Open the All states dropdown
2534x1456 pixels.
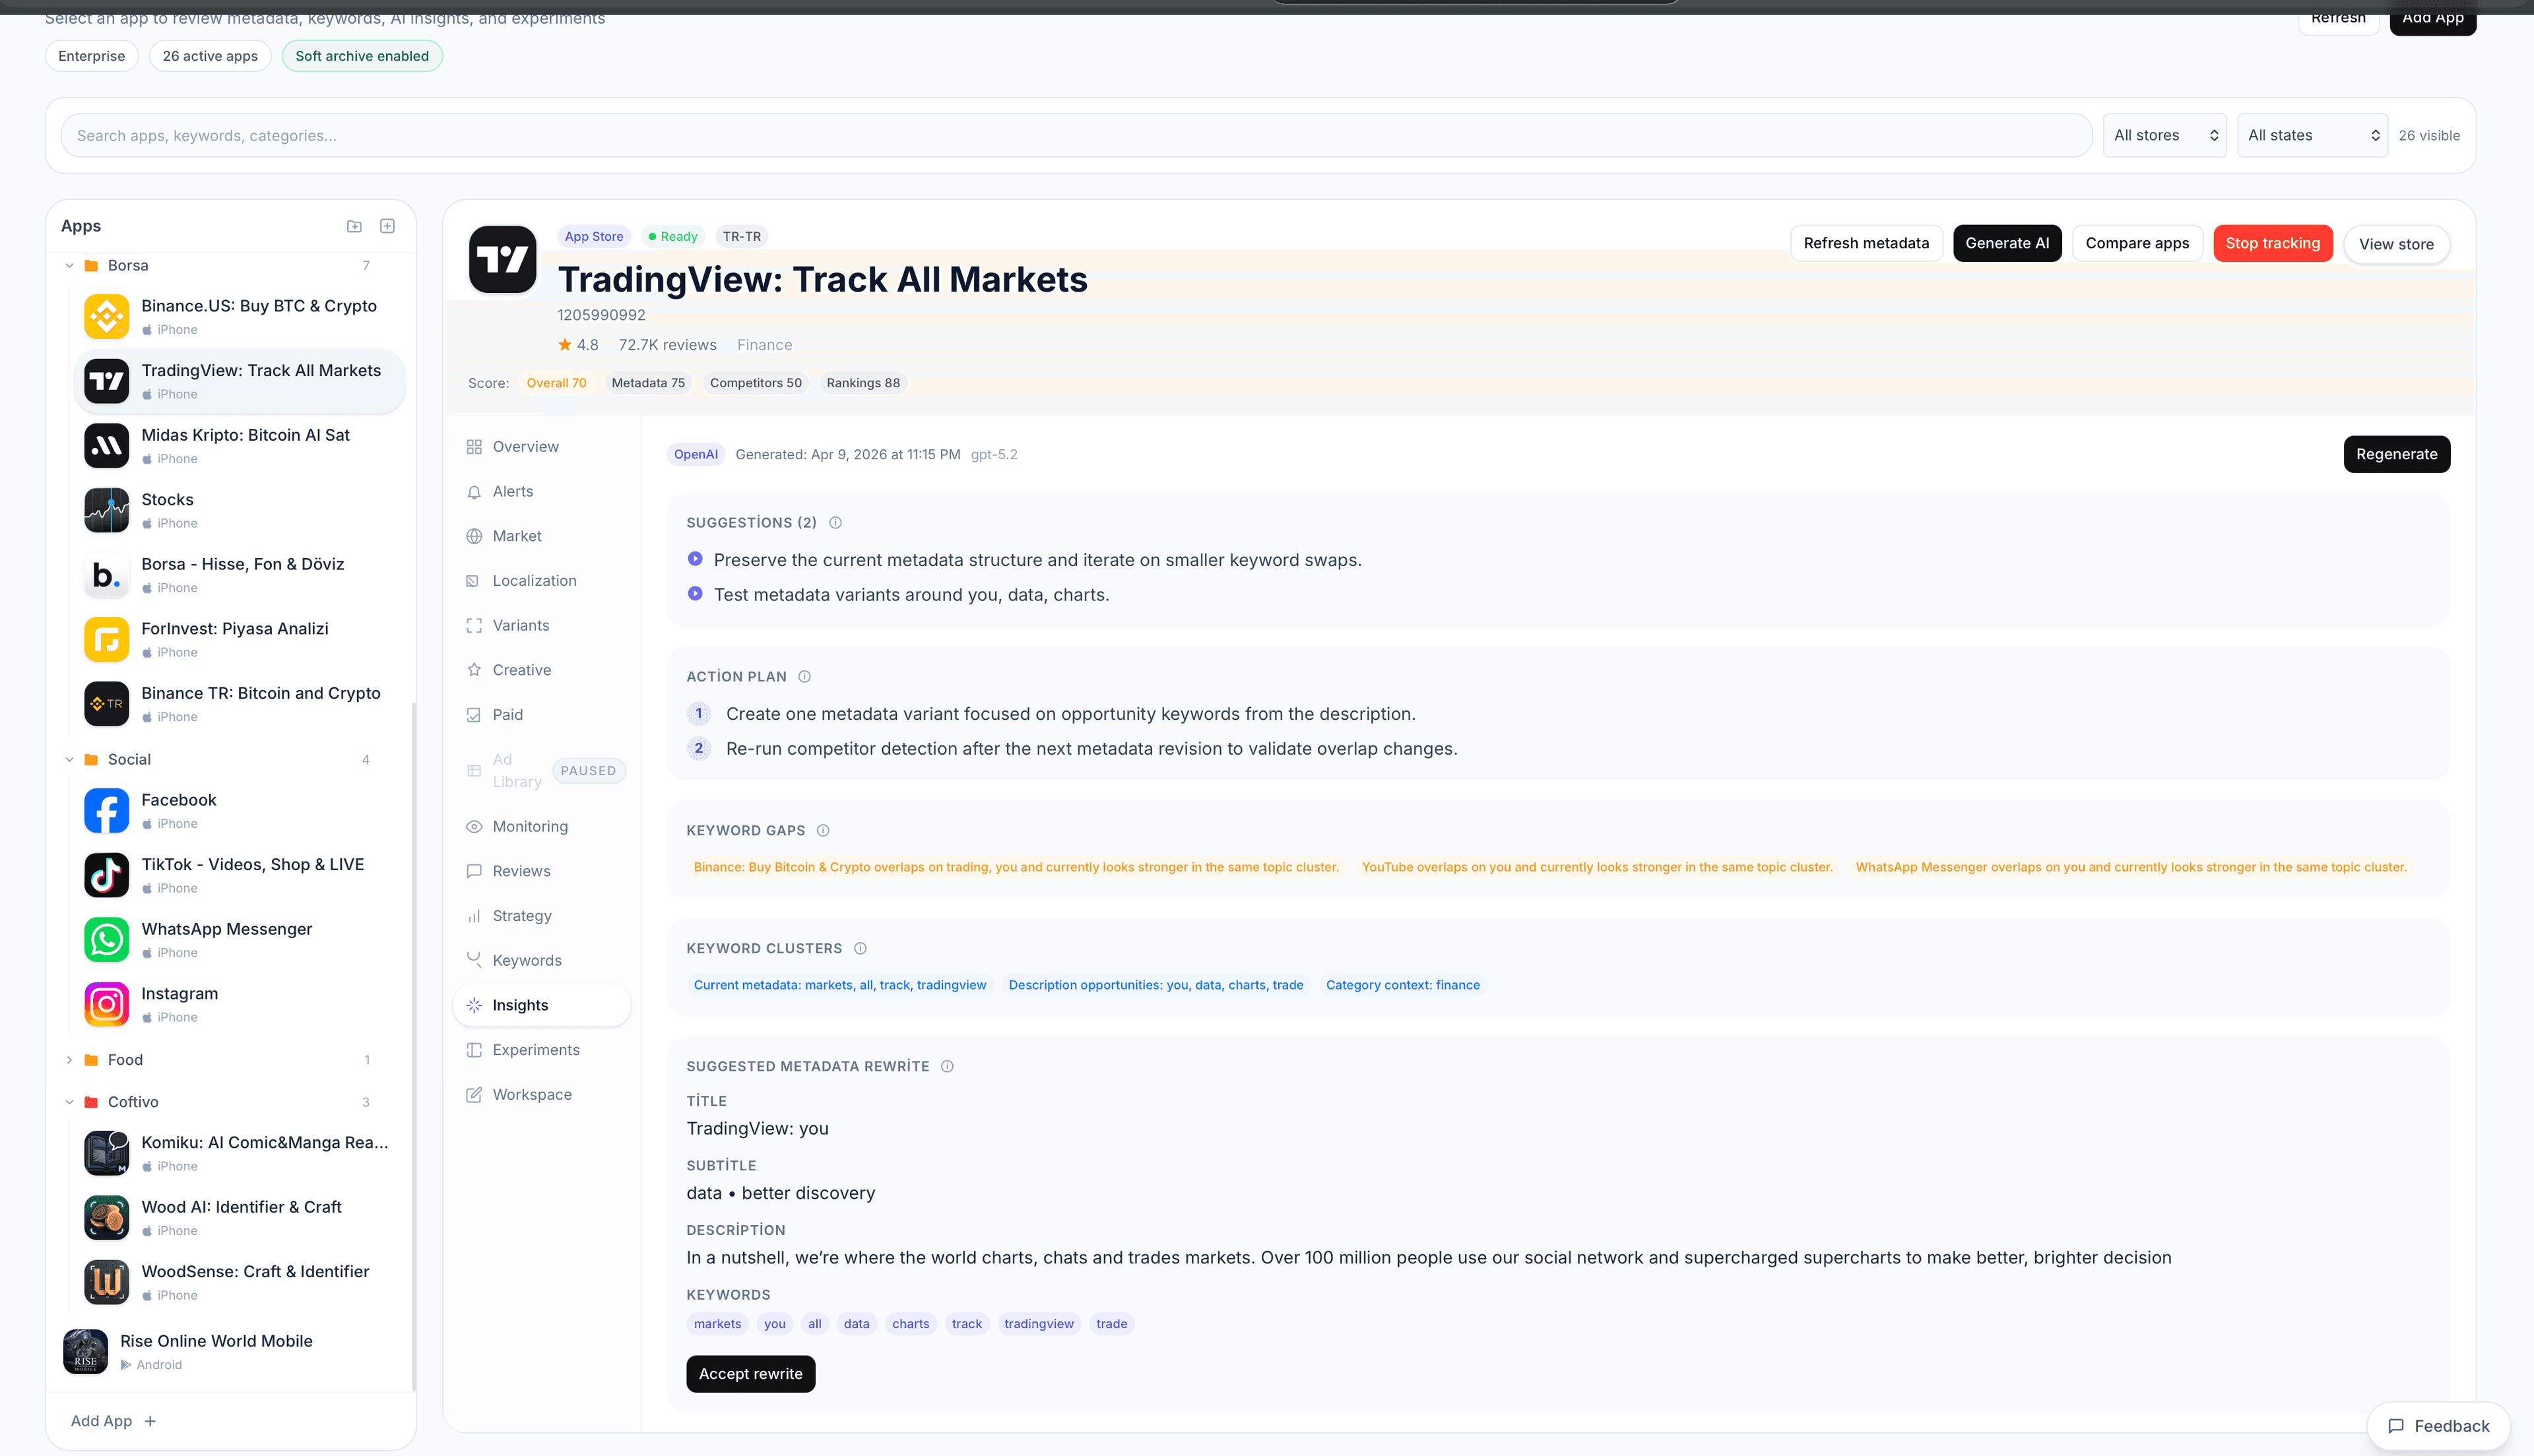pyautogui.click(x=2312, y=135)
